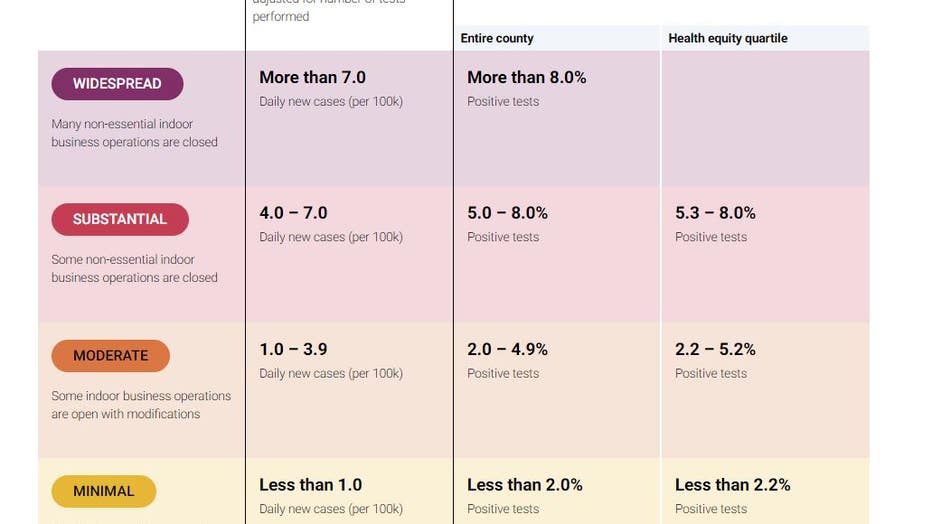Click the "2.0 – 4.9%" county positivity value

(x=507, y=349)
